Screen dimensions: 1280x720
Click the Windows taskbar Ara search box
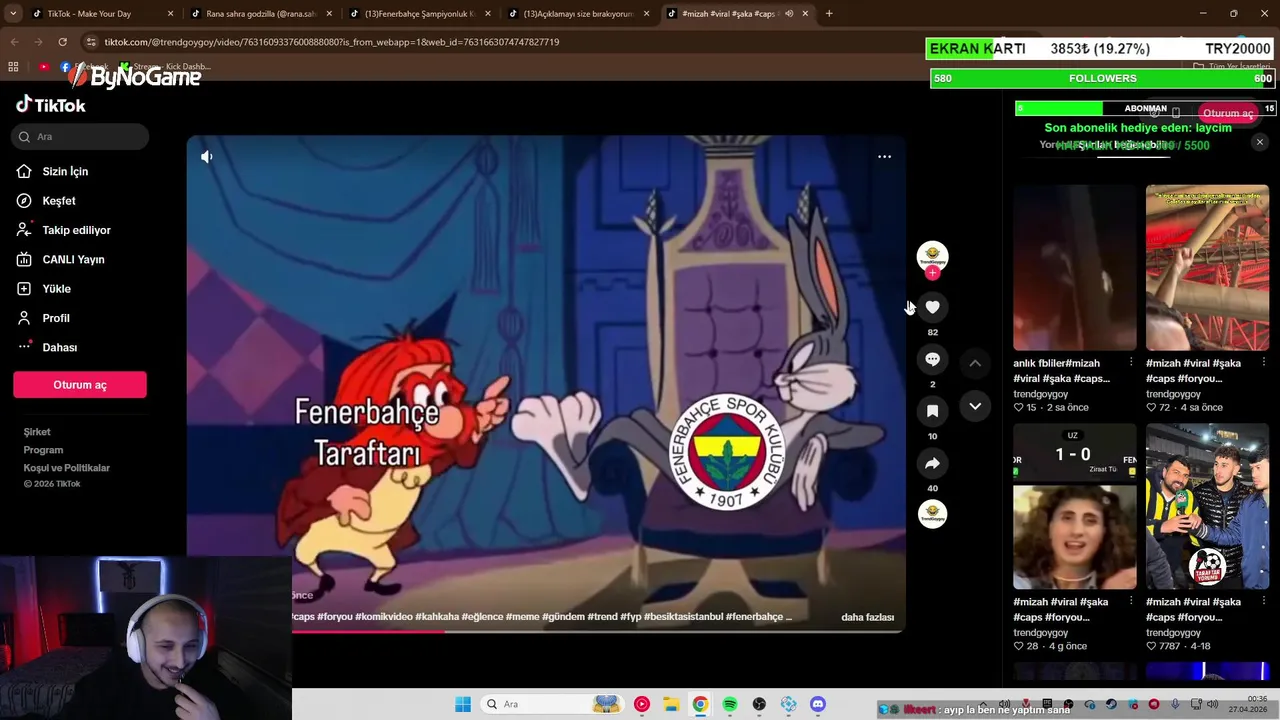tap(550, 704)
